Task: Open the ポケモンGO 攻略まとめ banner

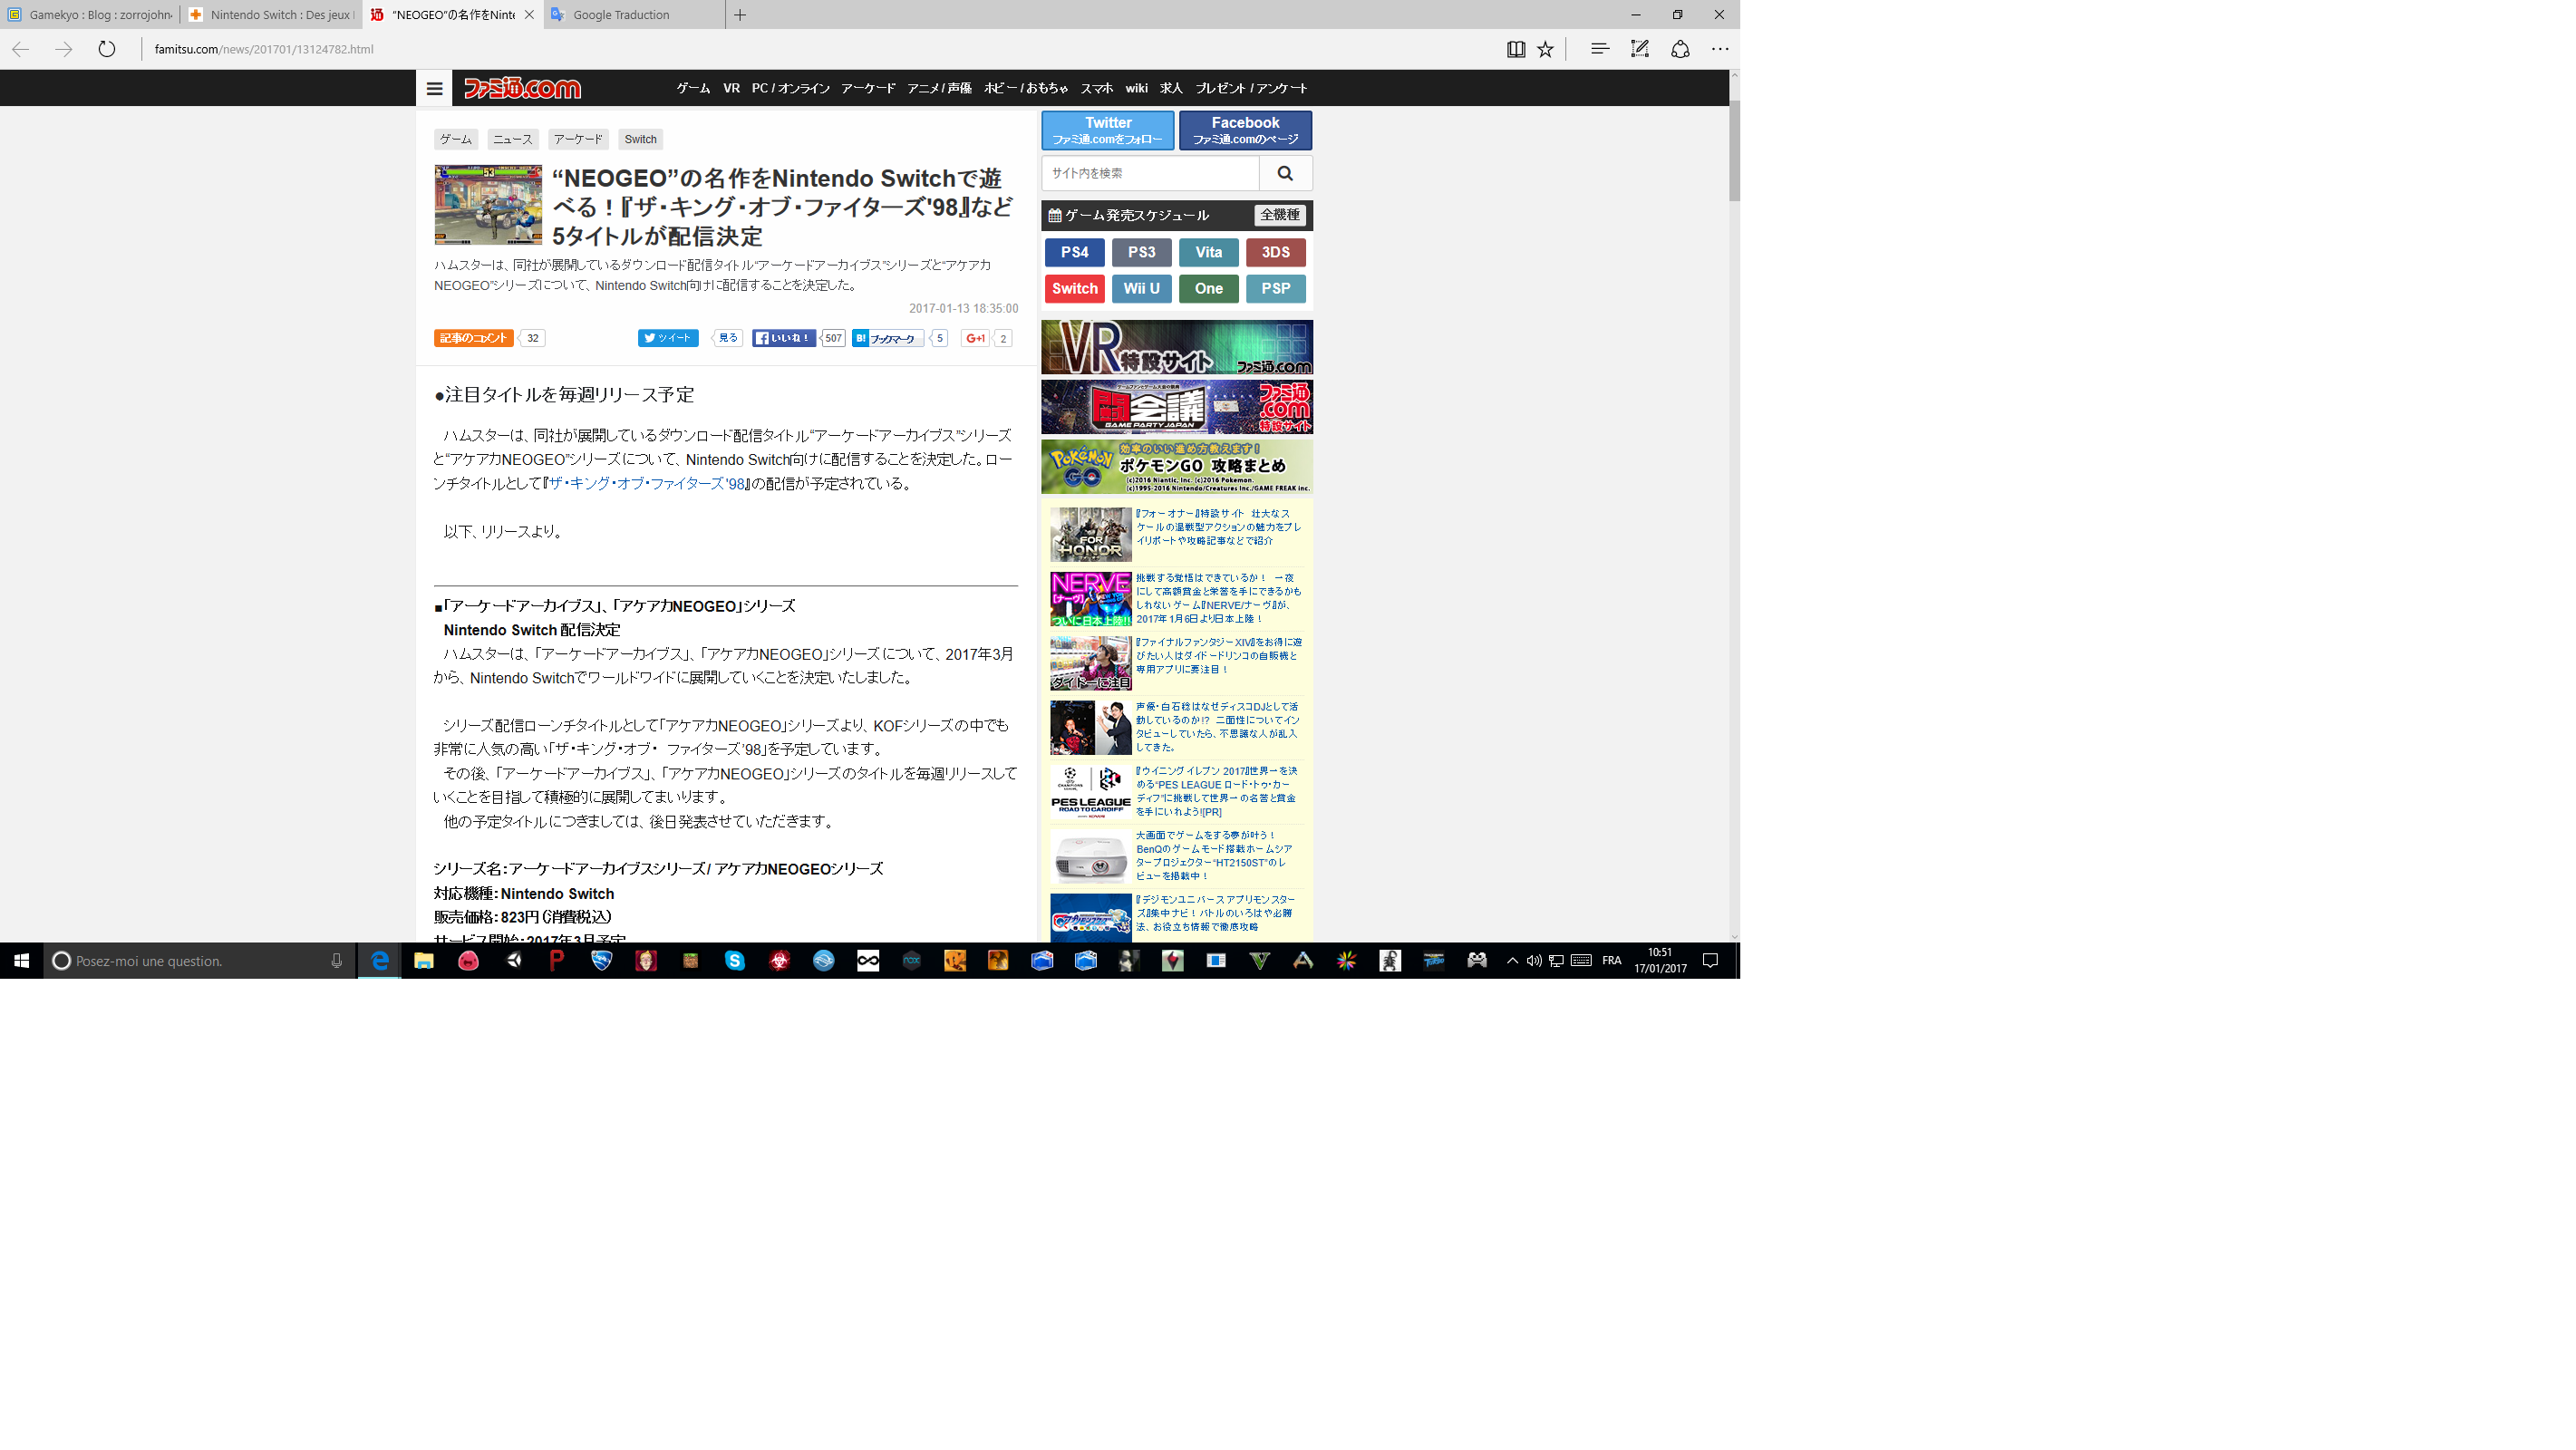Action: [1176, 467]
